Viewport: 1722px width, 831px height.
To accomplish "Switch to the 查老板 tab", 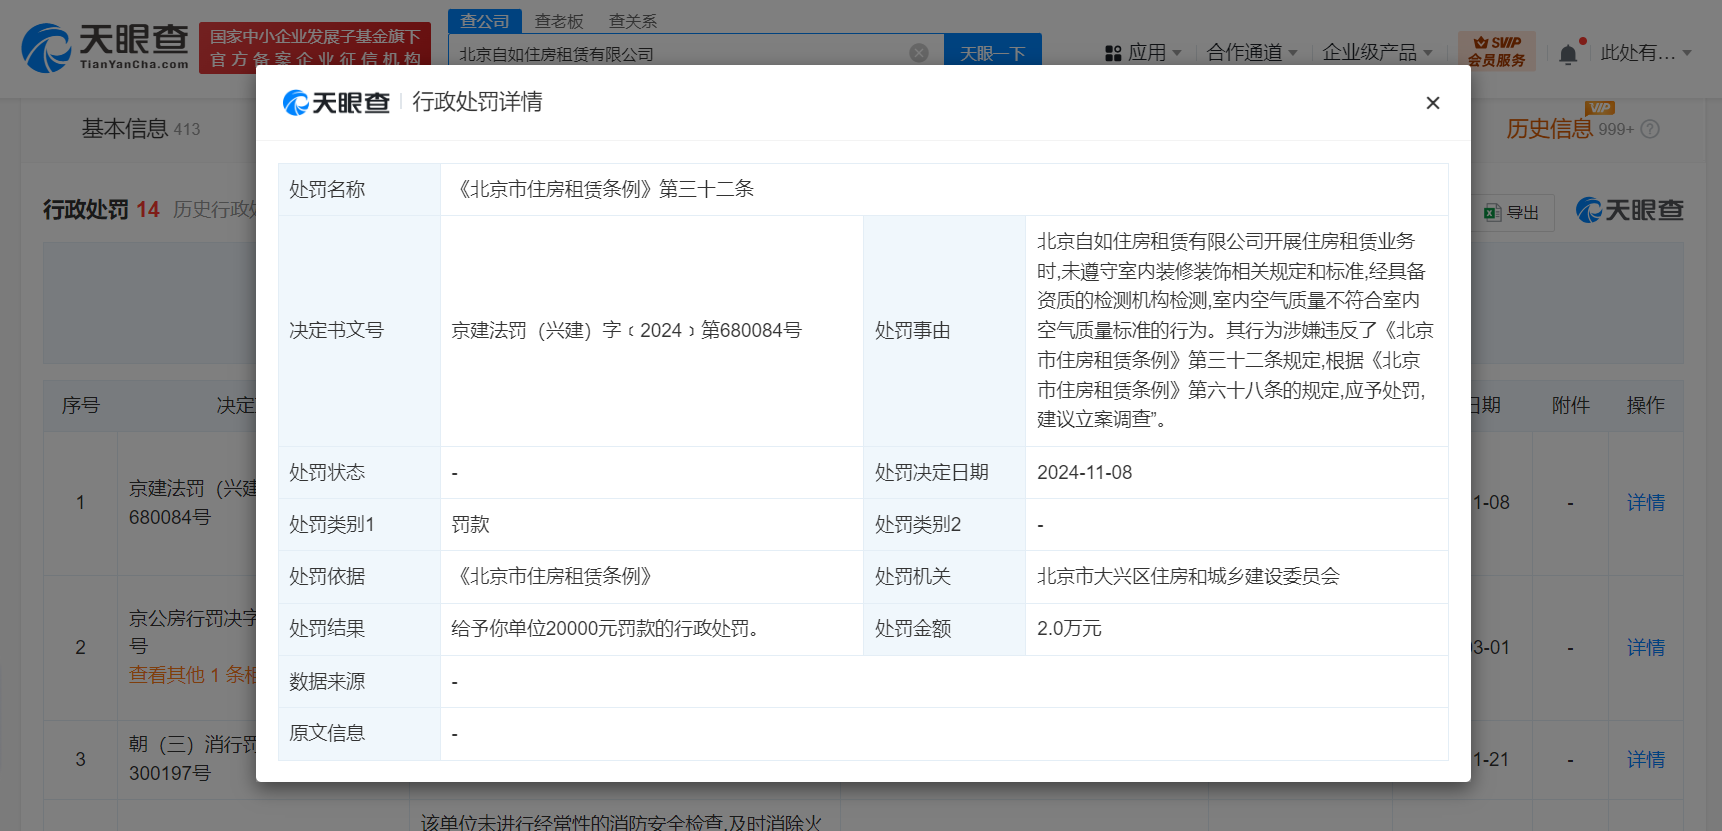I will tap(559, 21).
